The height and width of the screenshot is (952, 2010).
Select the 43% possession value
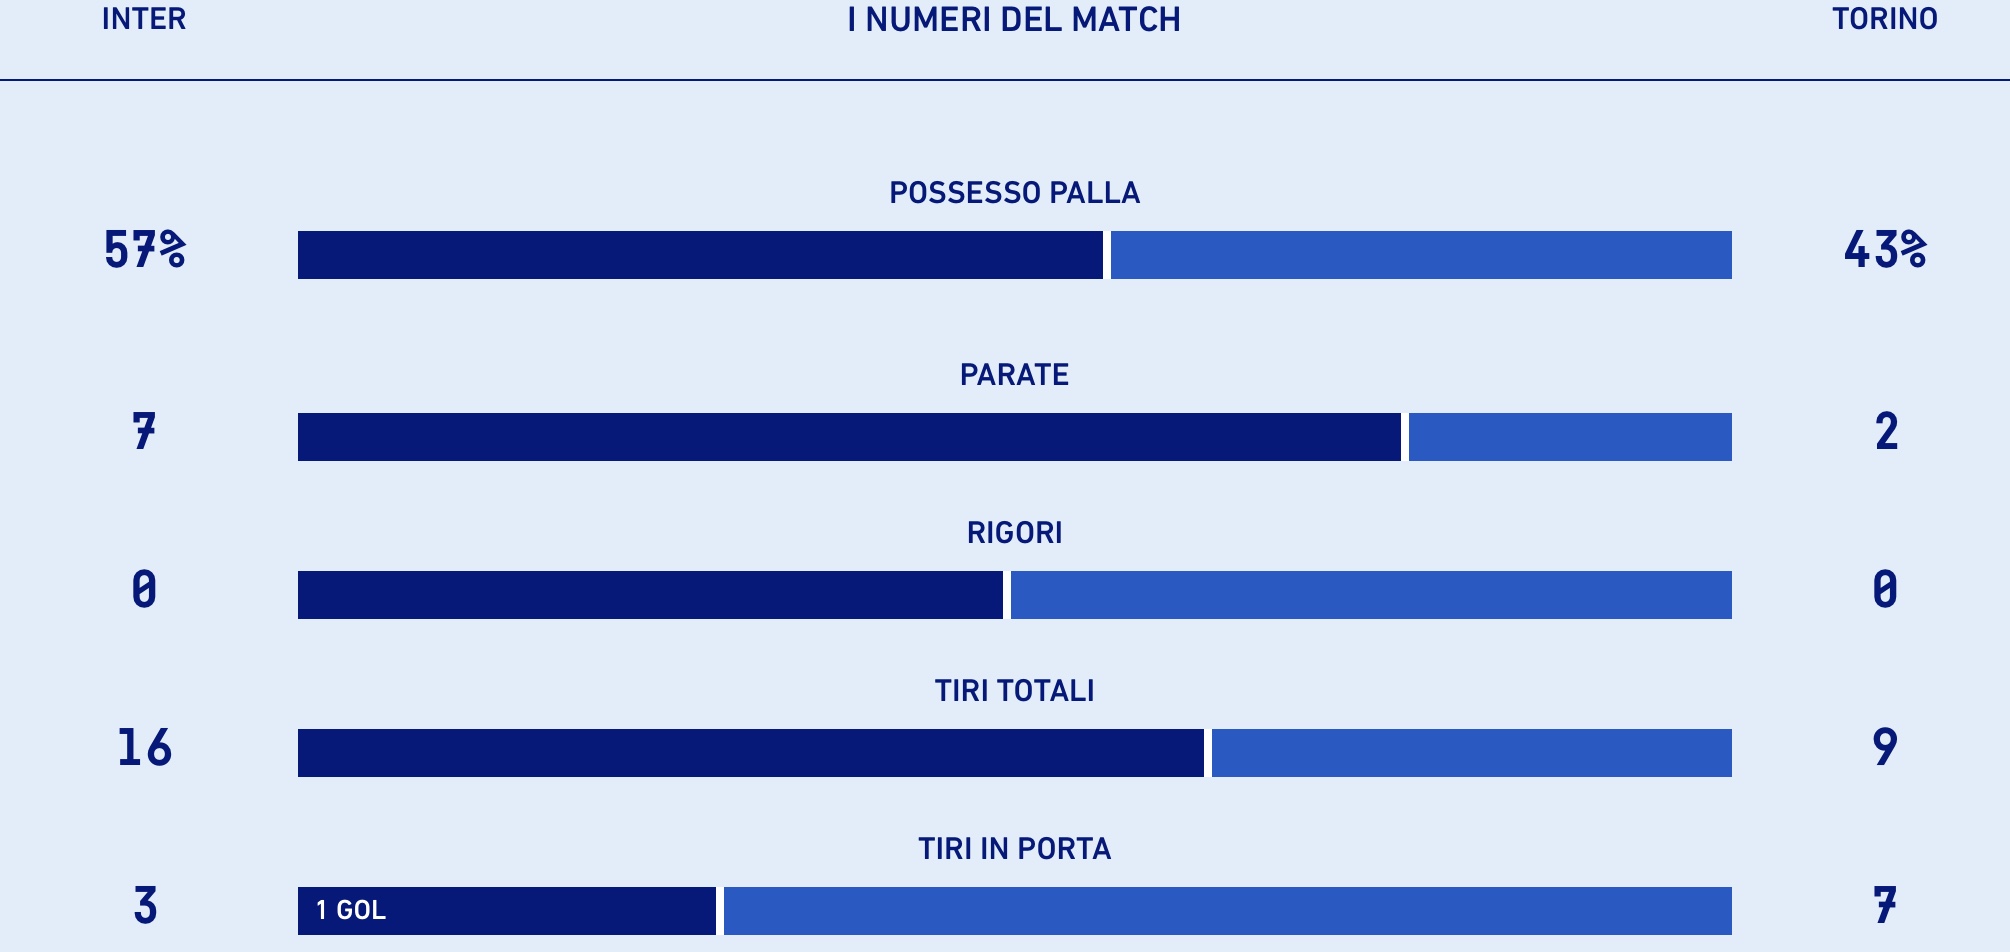(x=1885, y=250)
